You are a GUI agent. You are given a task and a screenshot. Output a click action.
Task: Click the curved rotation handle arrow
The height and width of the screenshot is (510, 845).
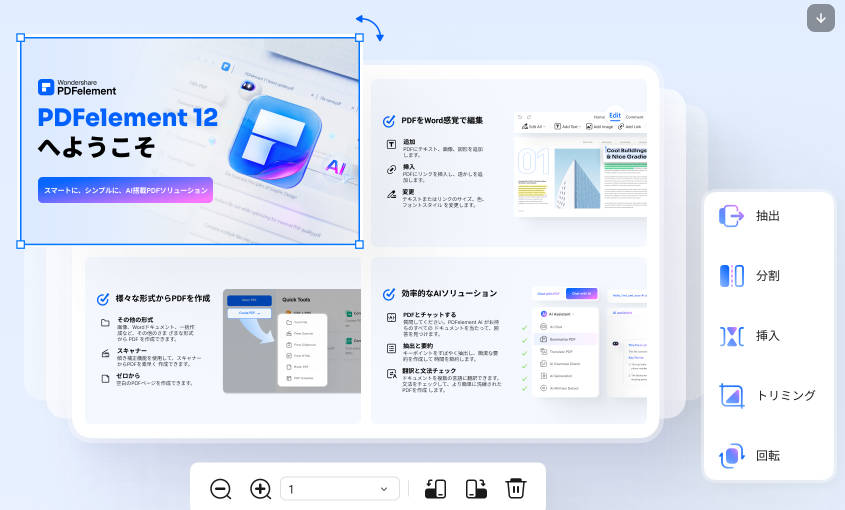370,27
